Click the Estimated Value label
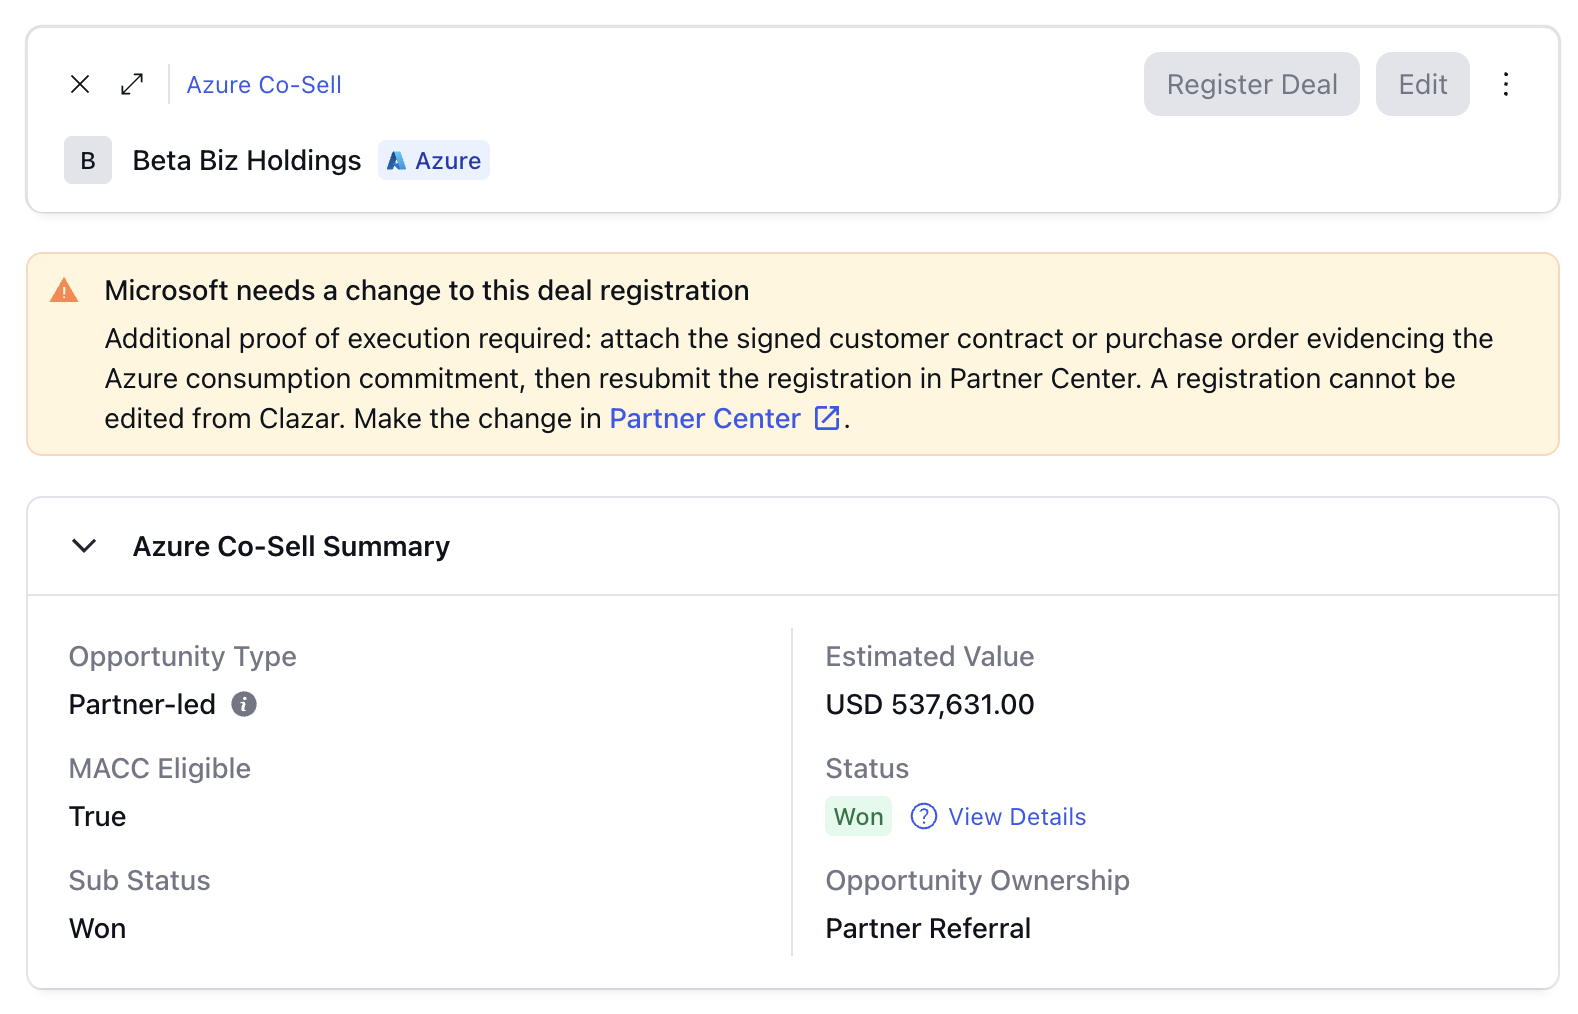This screenshot has width=1578, height=1014. (x=930, y=656)
